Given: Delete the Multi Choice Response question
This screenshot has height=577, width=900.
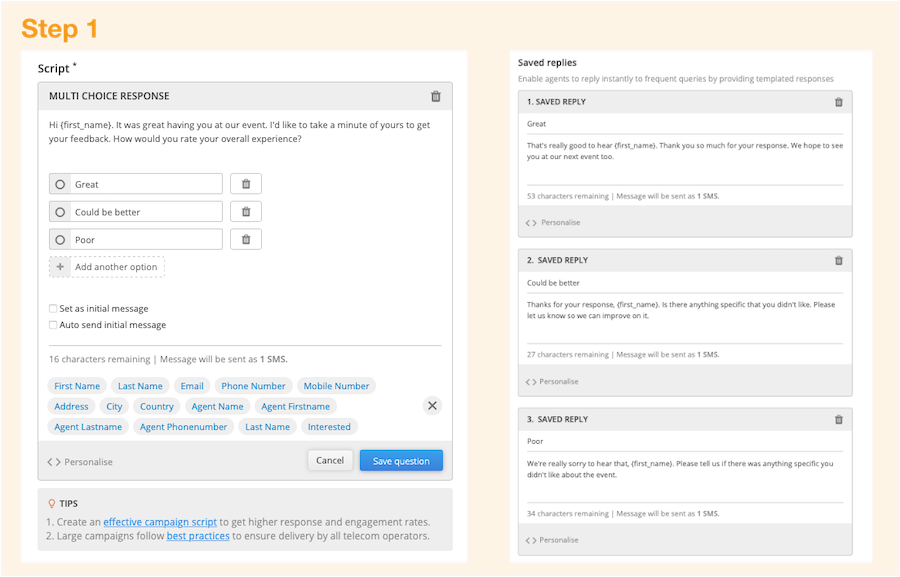Looking at the screenshot, I should point(436,96).
